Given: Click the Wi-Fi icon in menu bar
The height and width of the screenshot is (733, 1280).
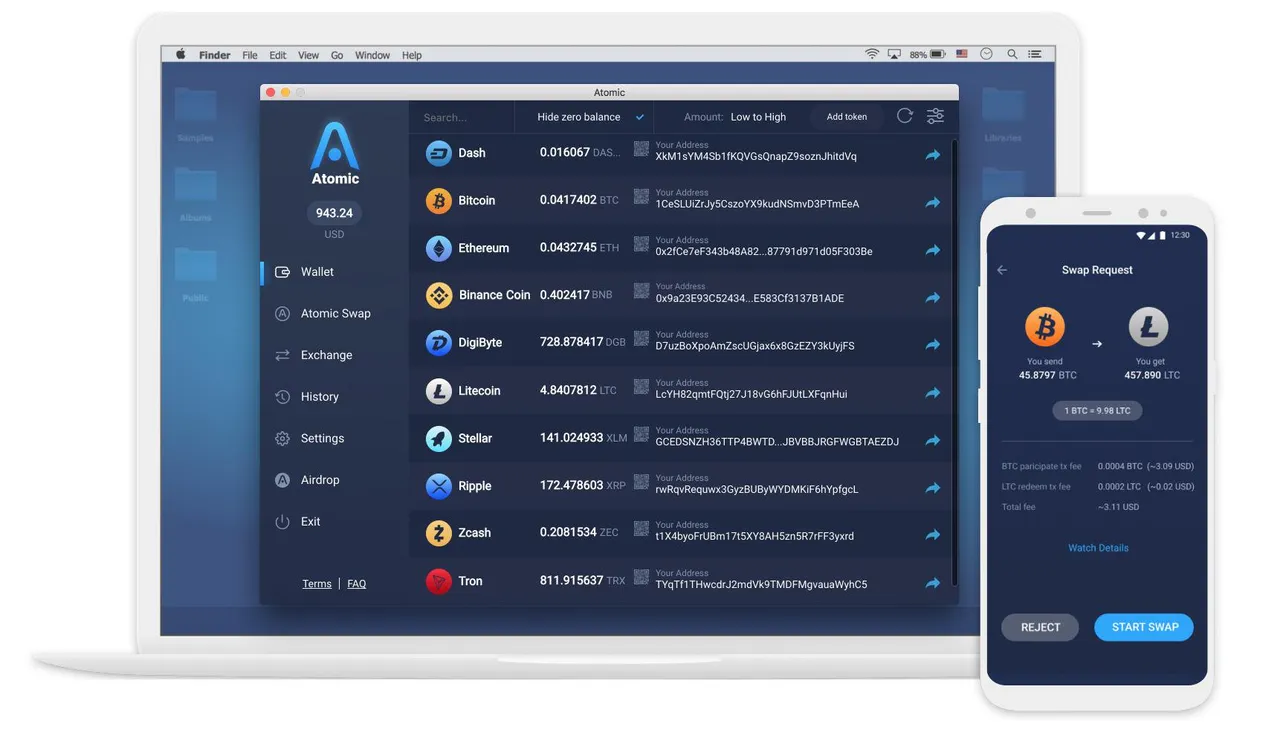Looking at the screenshot, I should [x=872, y=55].
